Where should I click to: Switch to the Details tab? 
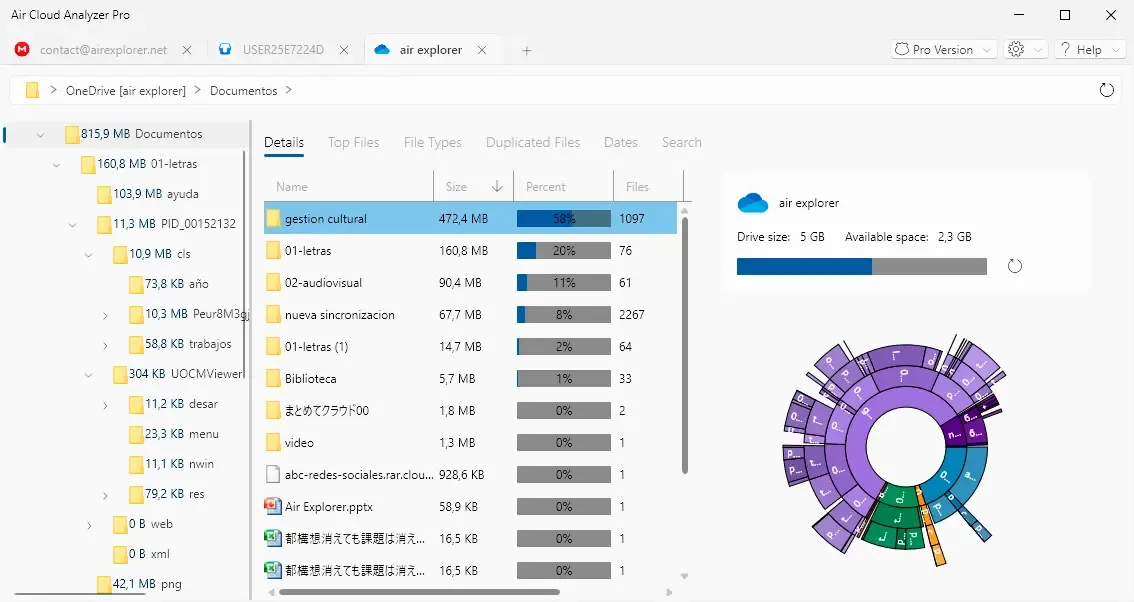[284, 143]
